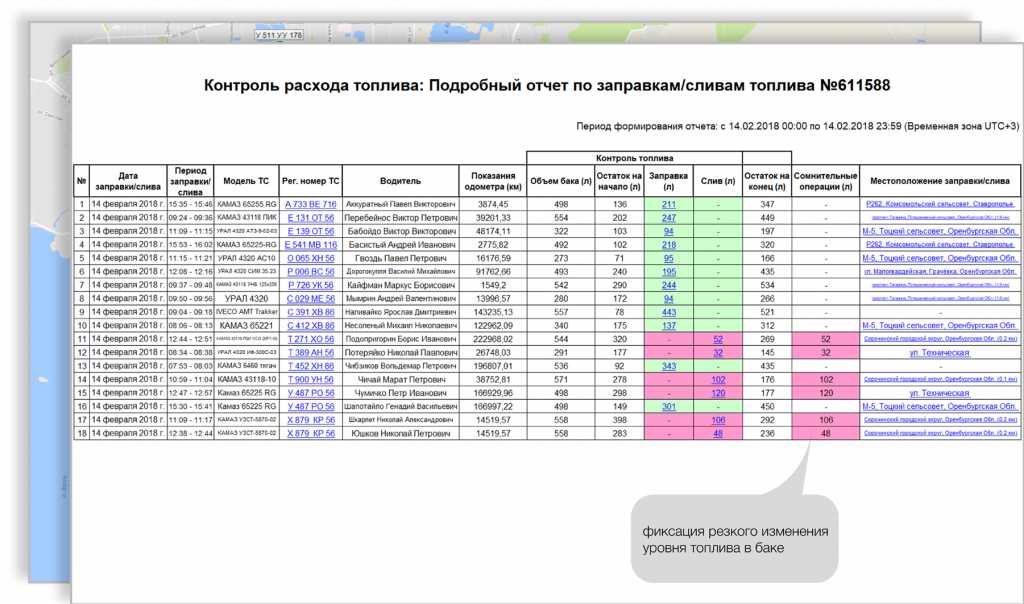Image resolution: width=1024 pixels, height=604 pixels.
Task: Open ул. Техническая location in Потеряйко row
Action: 940,353
